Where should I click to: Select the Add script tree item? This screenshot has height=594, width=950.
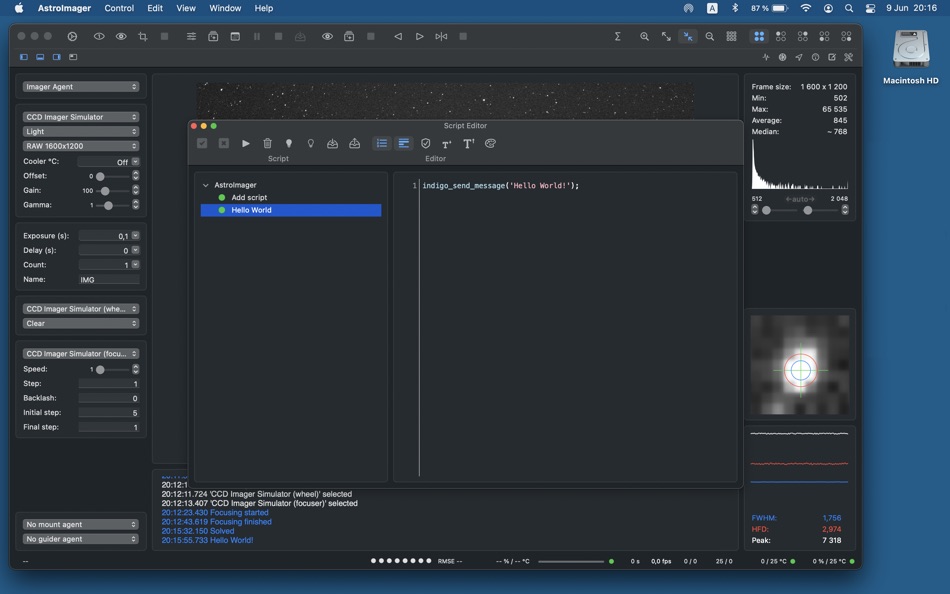(250, 197)
